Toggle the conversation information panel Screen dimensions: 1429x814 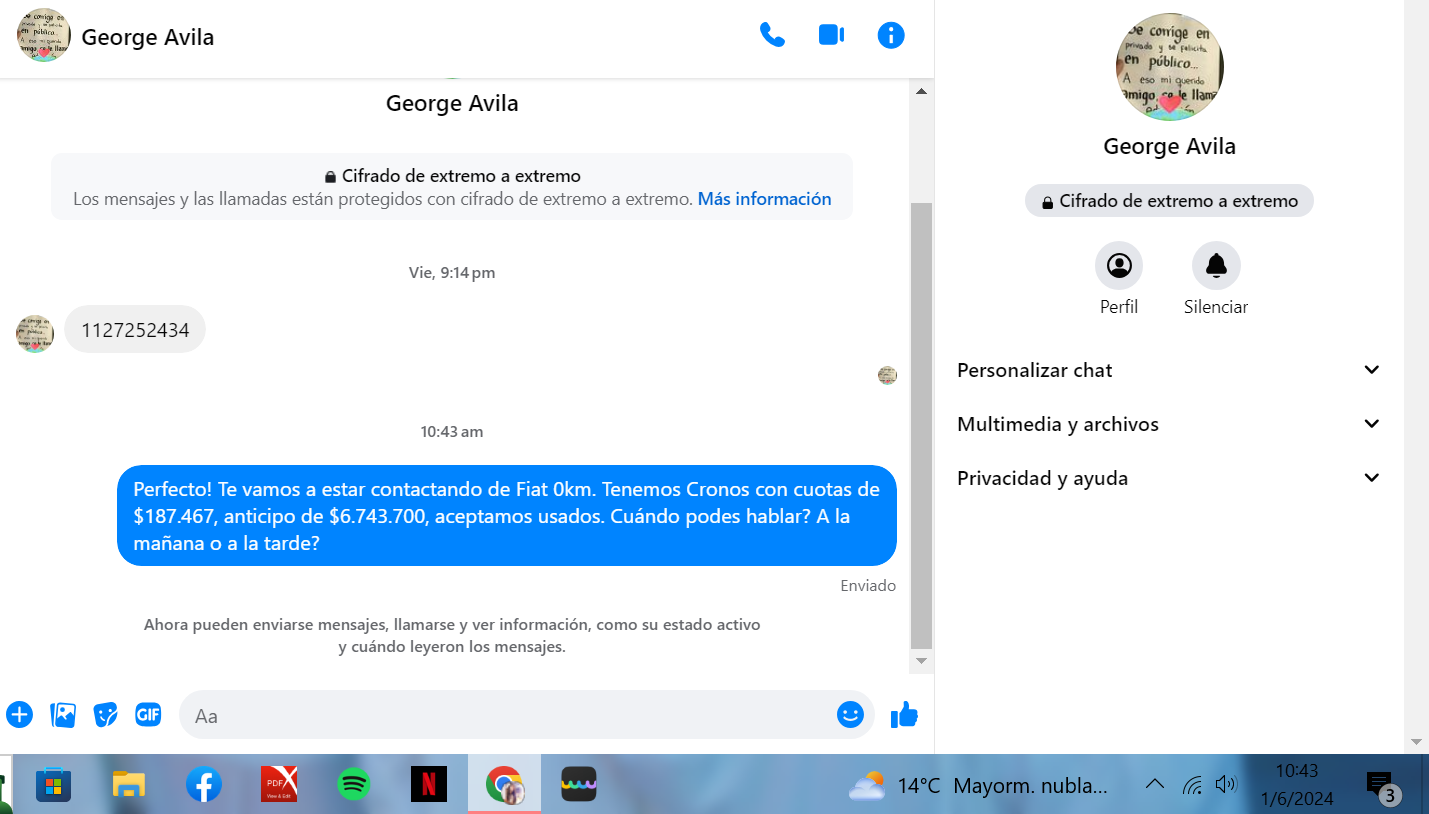click(890, 36)
